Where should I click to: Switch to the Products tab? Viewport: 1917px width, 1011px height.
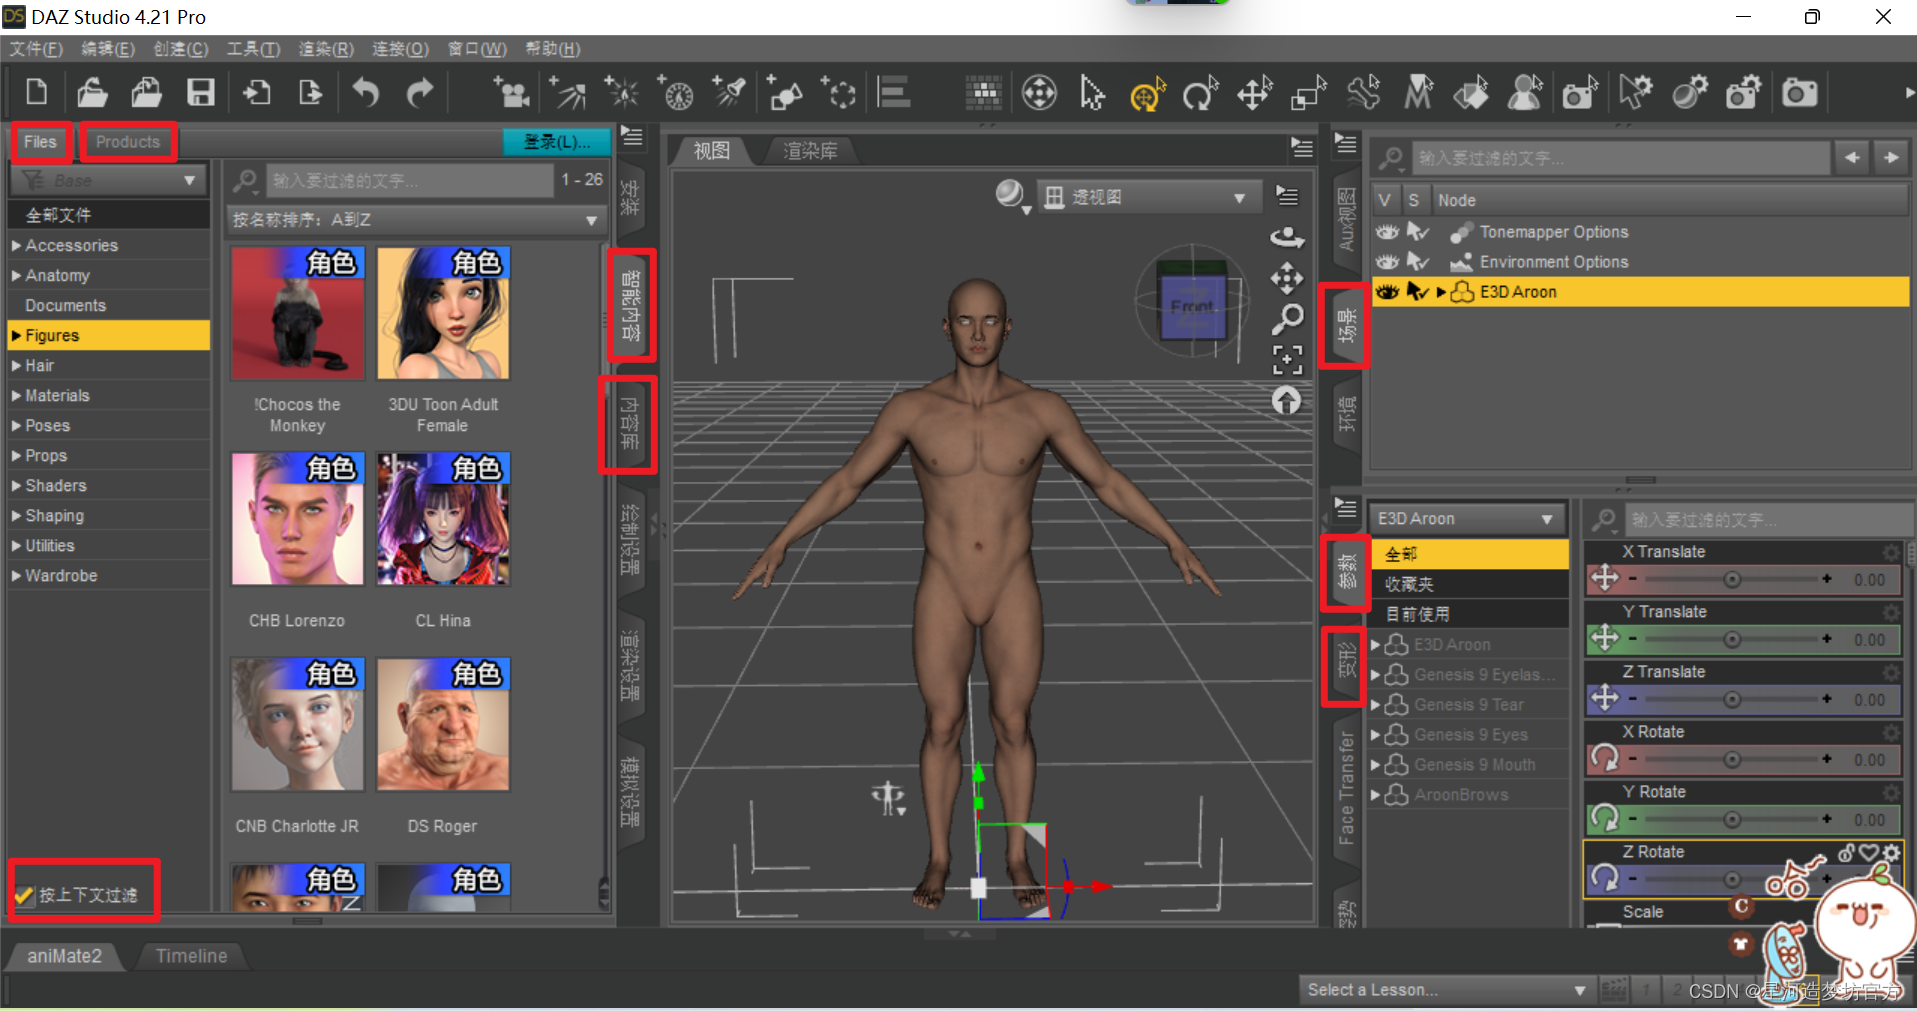coord(128,142)
